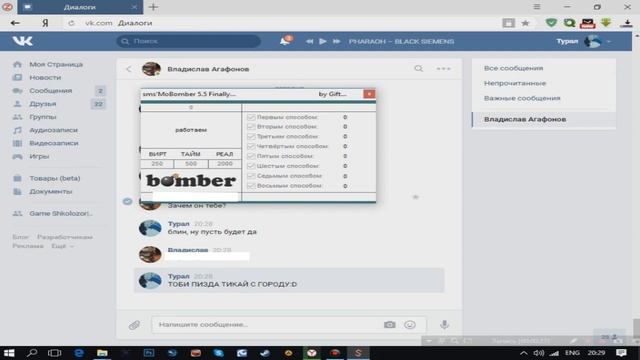Image resolution: width=640 pixels, height=360 pixels.
Task: Open the emoji smiley picker
Action: point(410,325)
